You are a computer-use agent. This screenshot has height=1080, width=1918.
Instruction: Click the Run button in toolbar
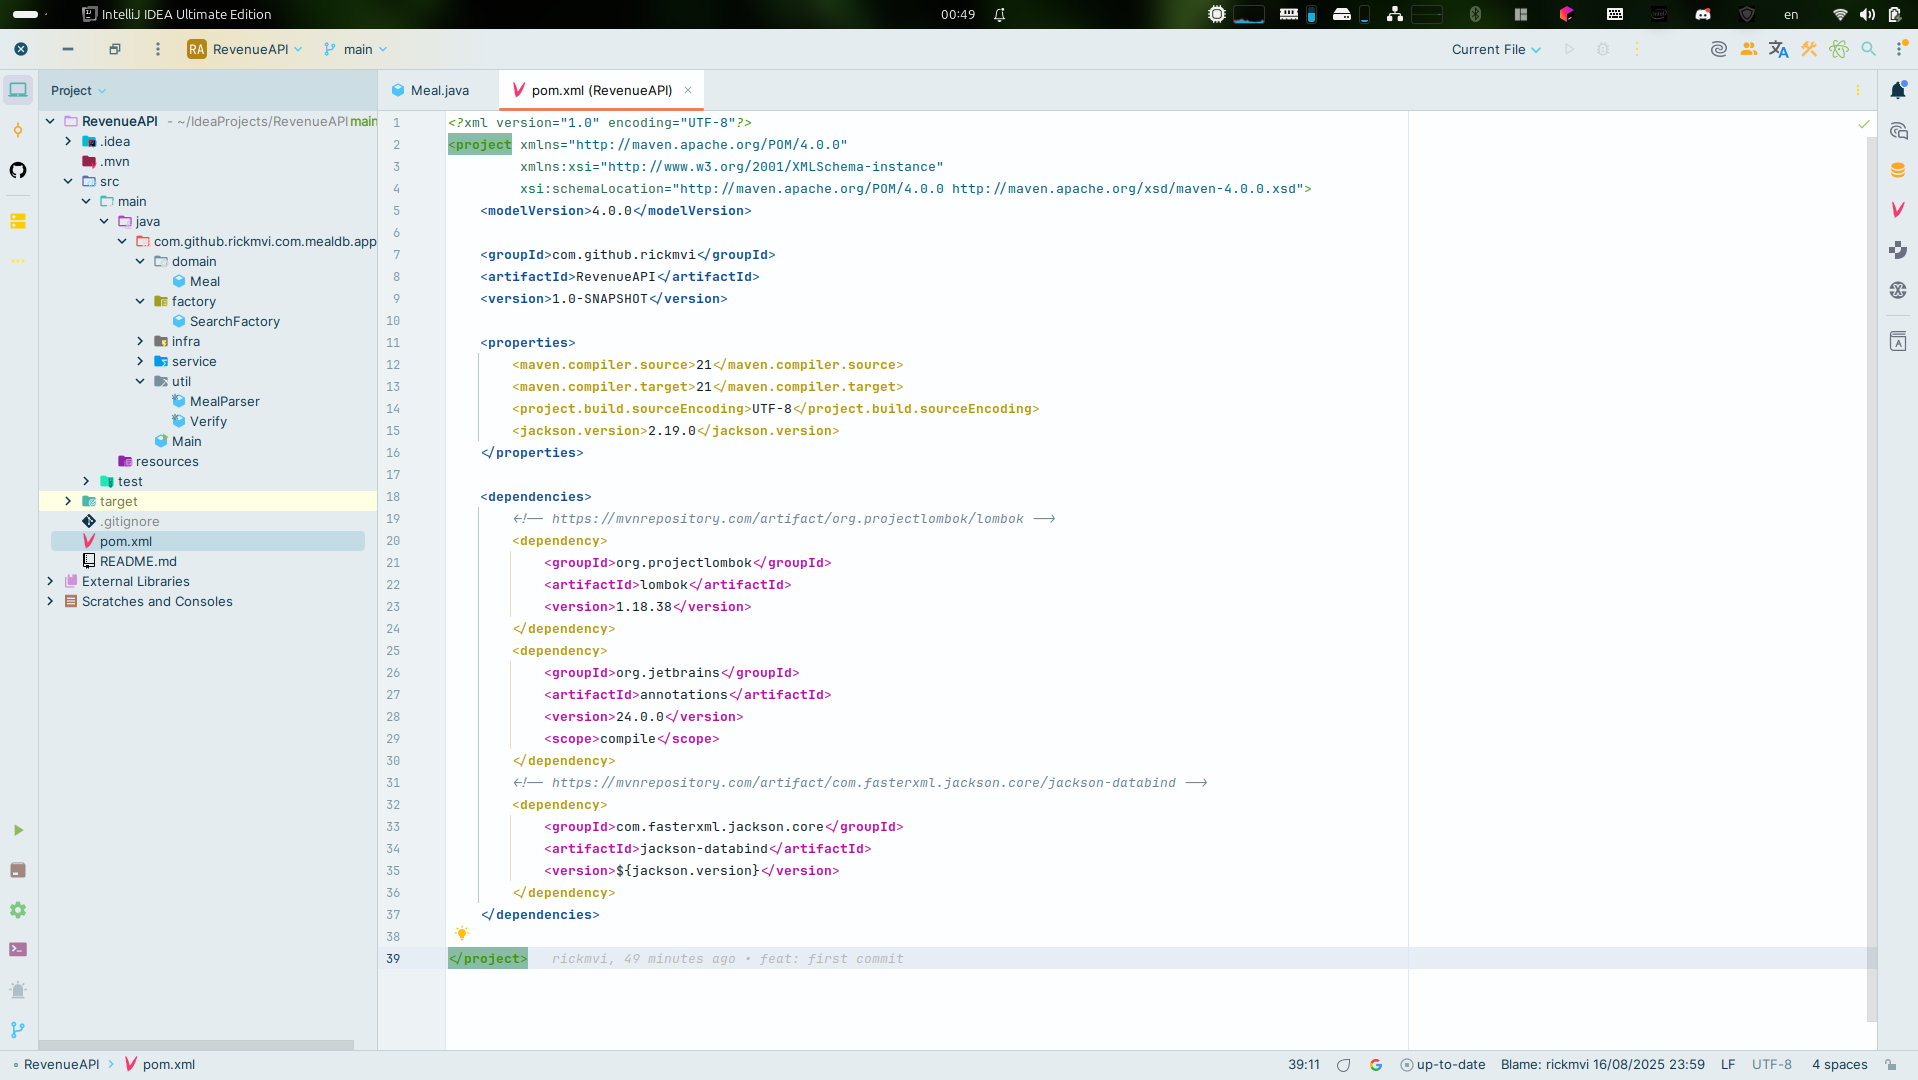point(1569,49)
